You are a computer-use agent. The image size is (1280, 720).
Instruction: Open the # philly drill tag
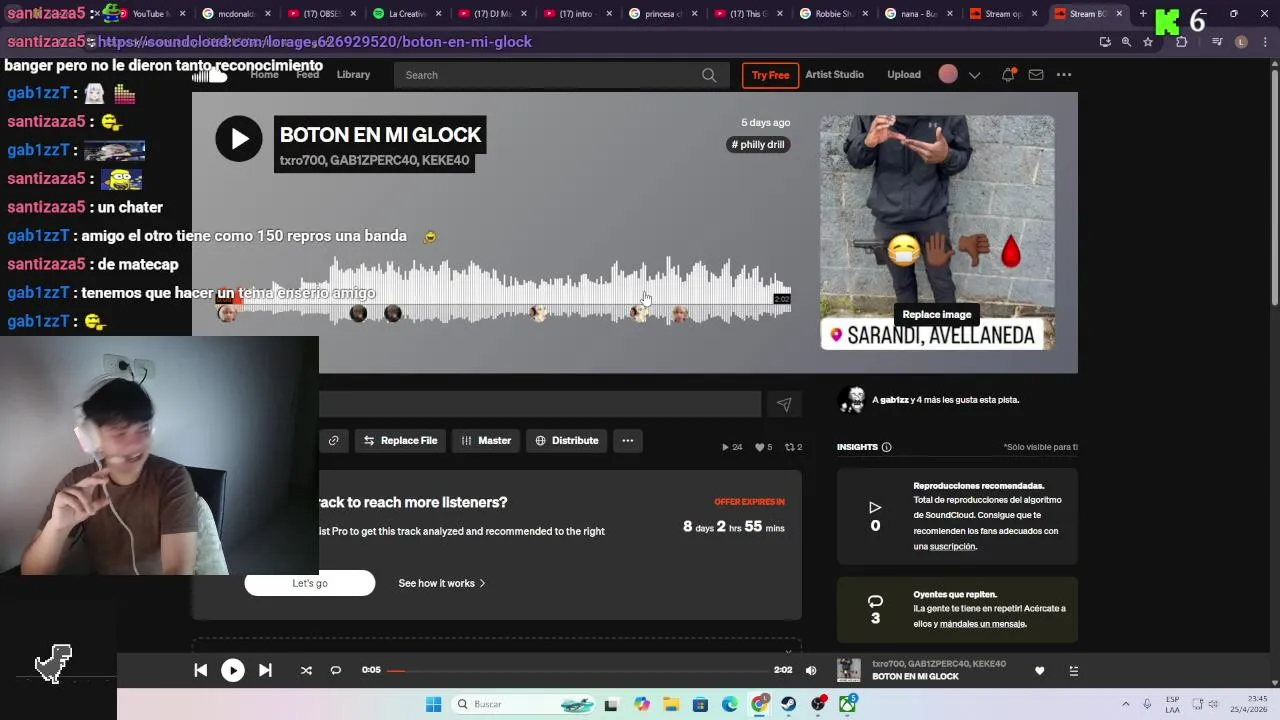point(758,145)
